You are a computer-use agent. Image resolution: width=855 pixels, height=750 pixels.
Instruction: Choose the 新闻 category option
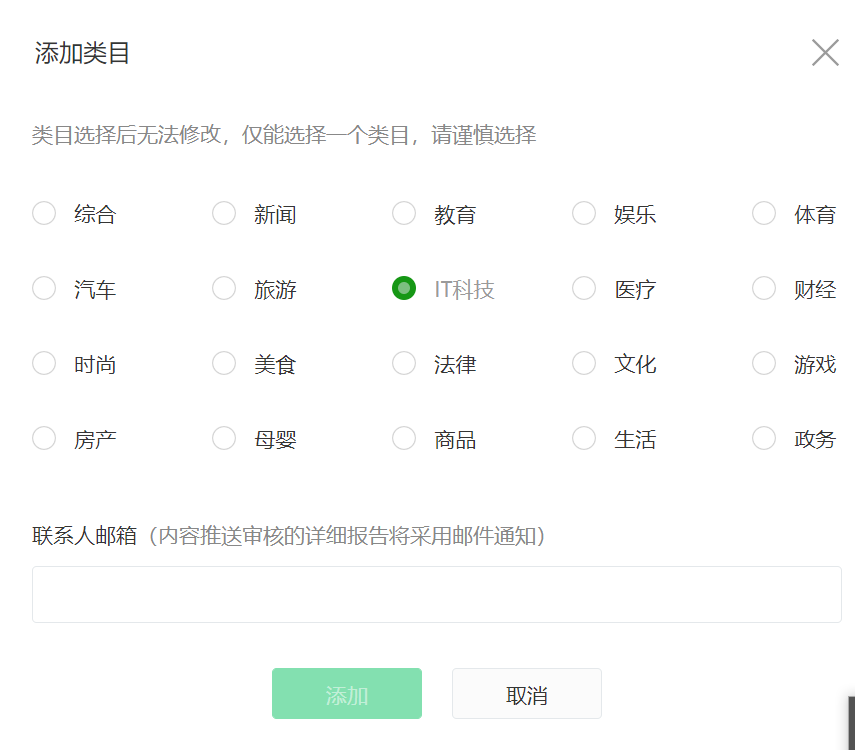pos(224,213)
